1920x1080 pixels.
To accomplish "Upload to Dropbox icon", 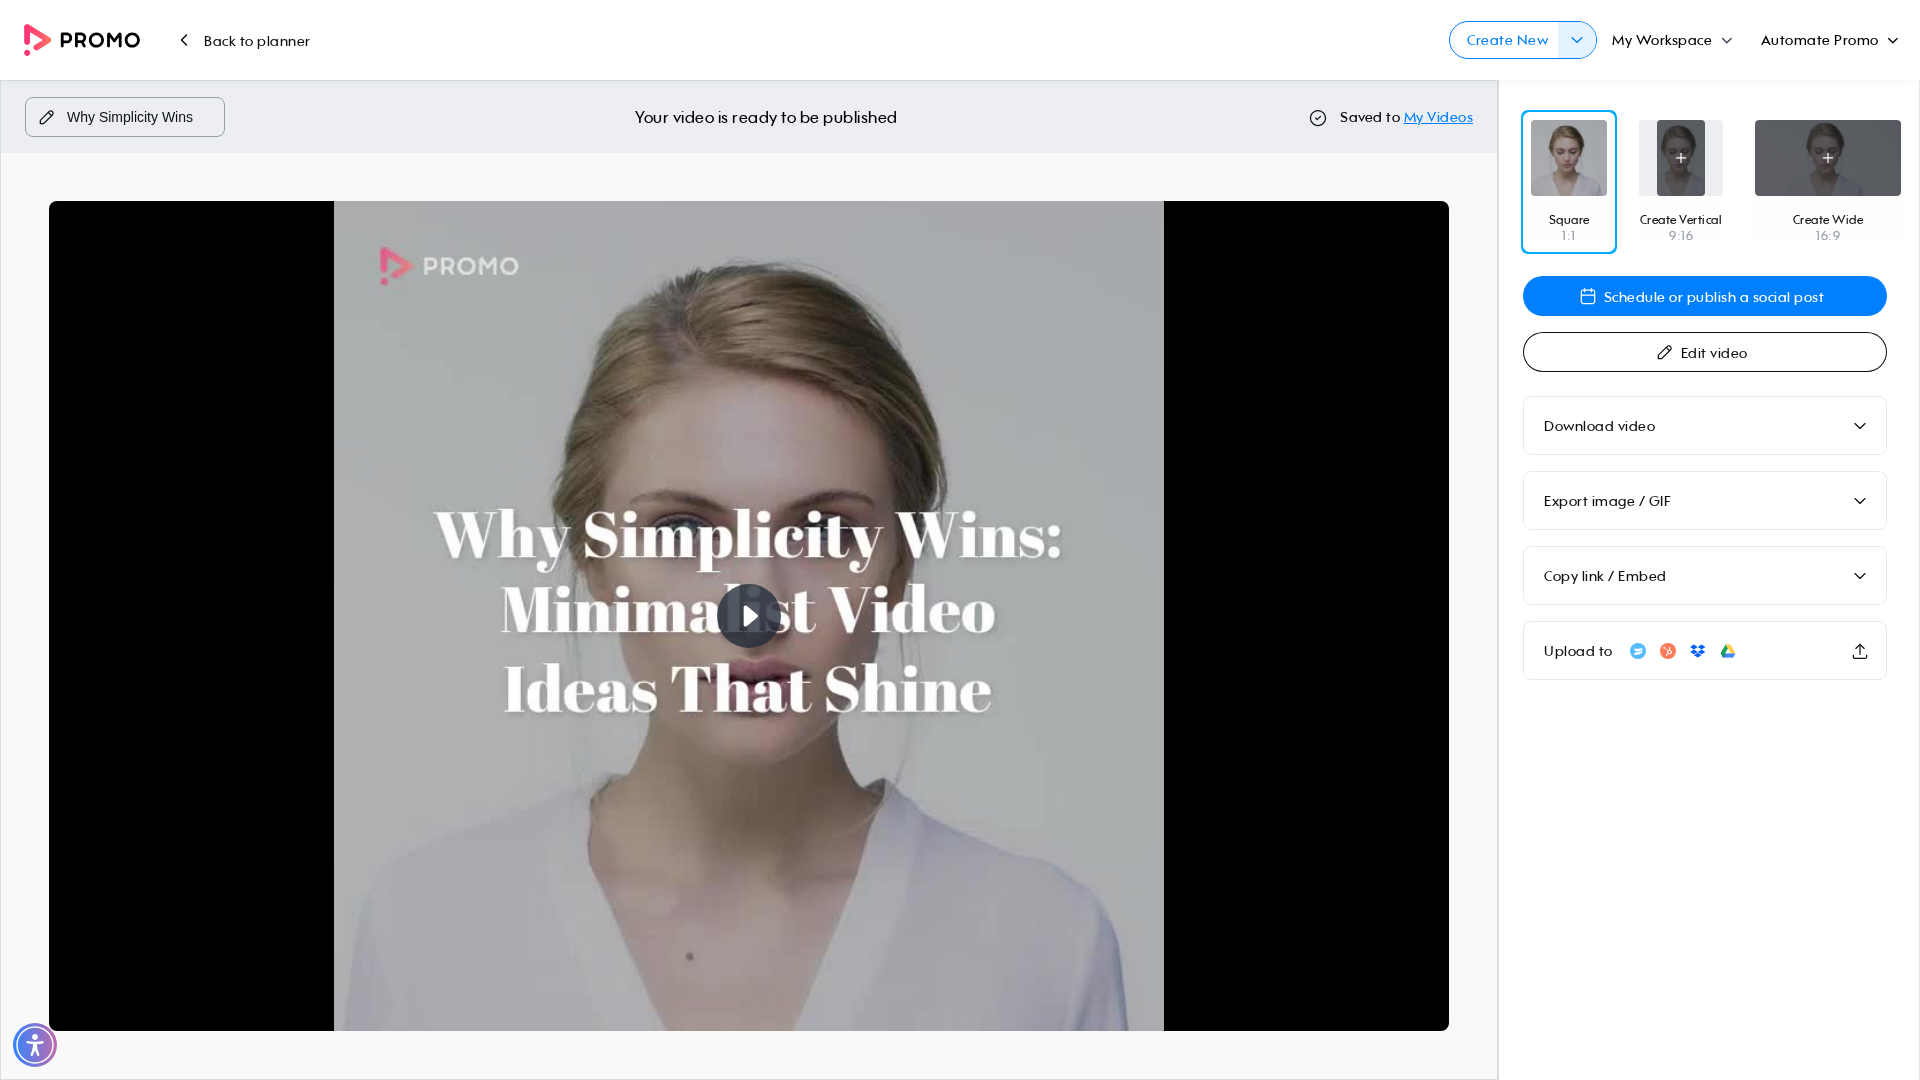I will [1698, 651].
